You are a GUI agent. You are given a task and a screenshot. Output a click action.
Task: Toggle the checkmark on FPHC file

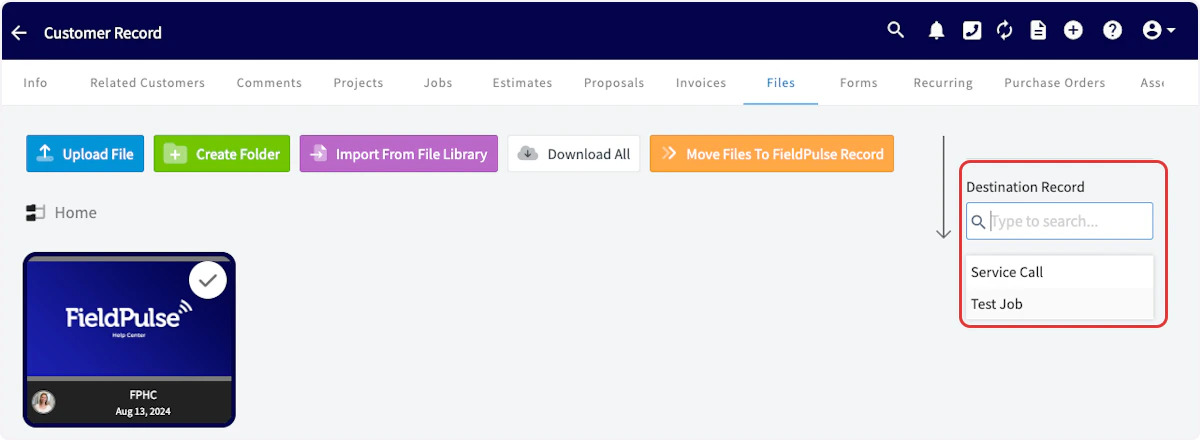pyautogui.click(x=208, y=281)
